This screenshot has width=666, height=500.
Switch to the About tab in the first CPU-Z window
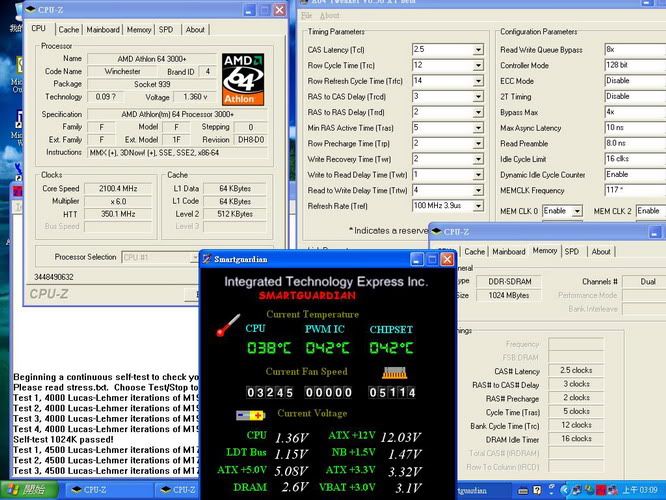[x=195, y=30]
